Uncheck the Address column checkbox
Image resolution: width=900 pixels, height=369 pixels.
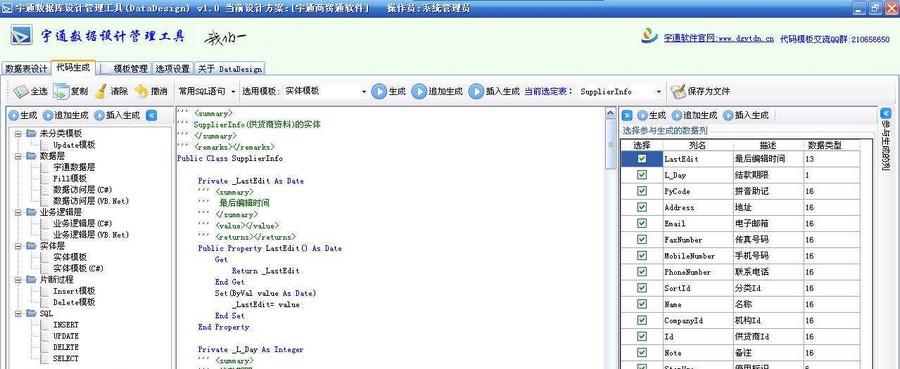pyautogui.click(x=642, y=207)
